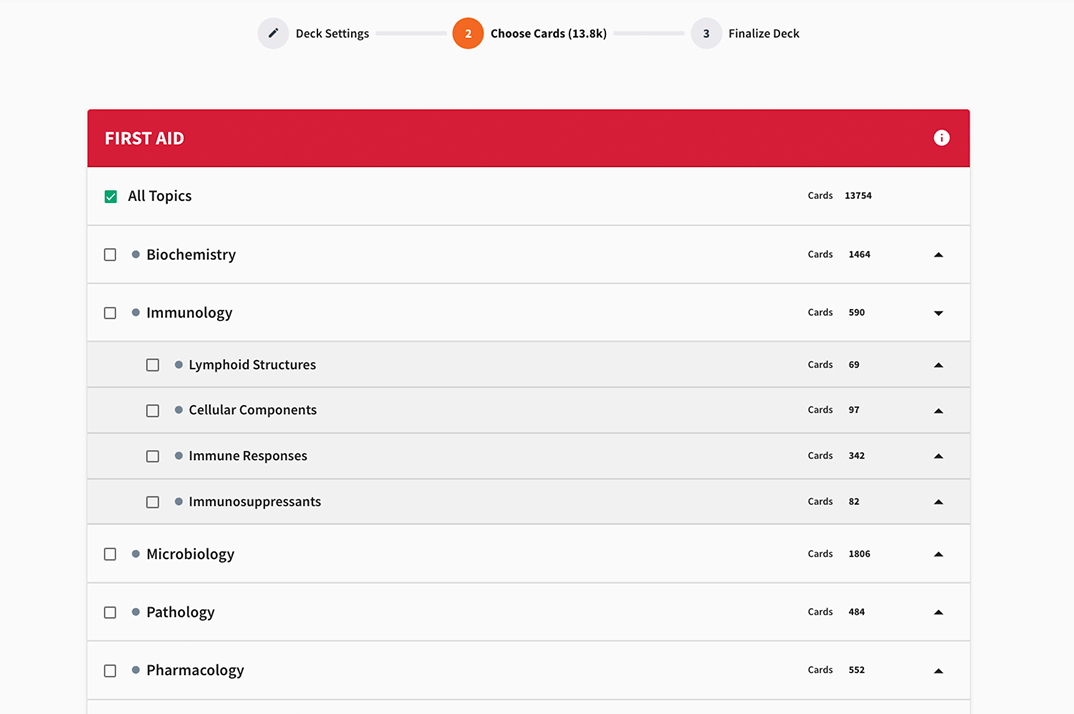
Task: Click the step 3 circle
Action: 706,33
